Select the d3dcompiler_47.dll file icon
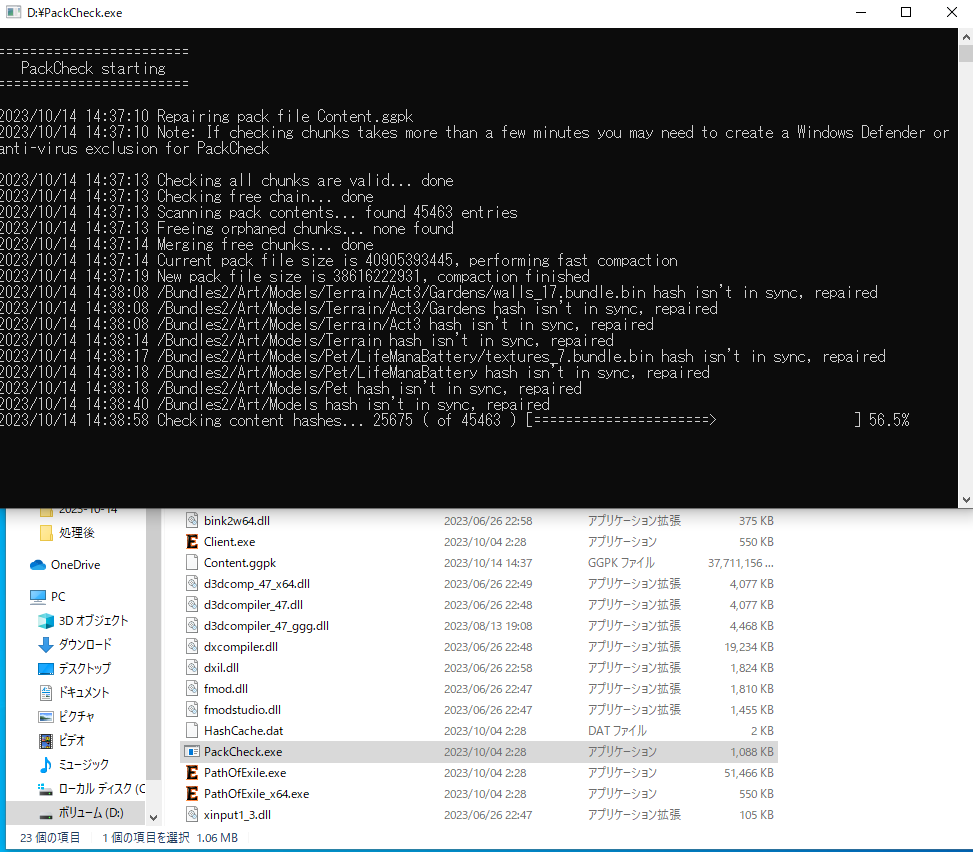The image size is (973, 852). (x=192, y=605)
